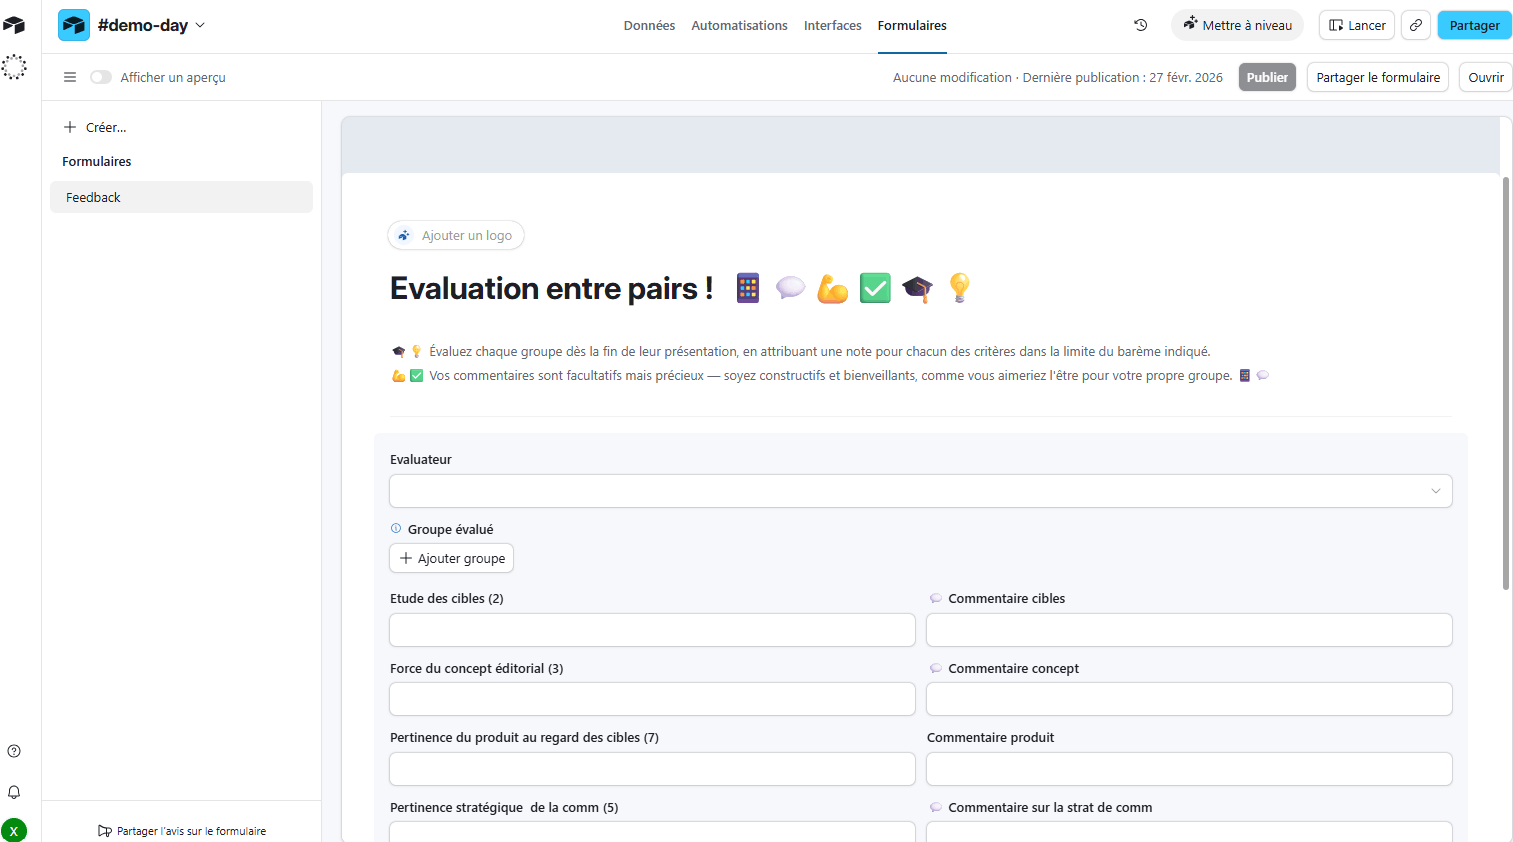This screenshot has height=842, width=1513.
Task: Click the Partager le formulaire button
Action: [x=1377, y=77]
